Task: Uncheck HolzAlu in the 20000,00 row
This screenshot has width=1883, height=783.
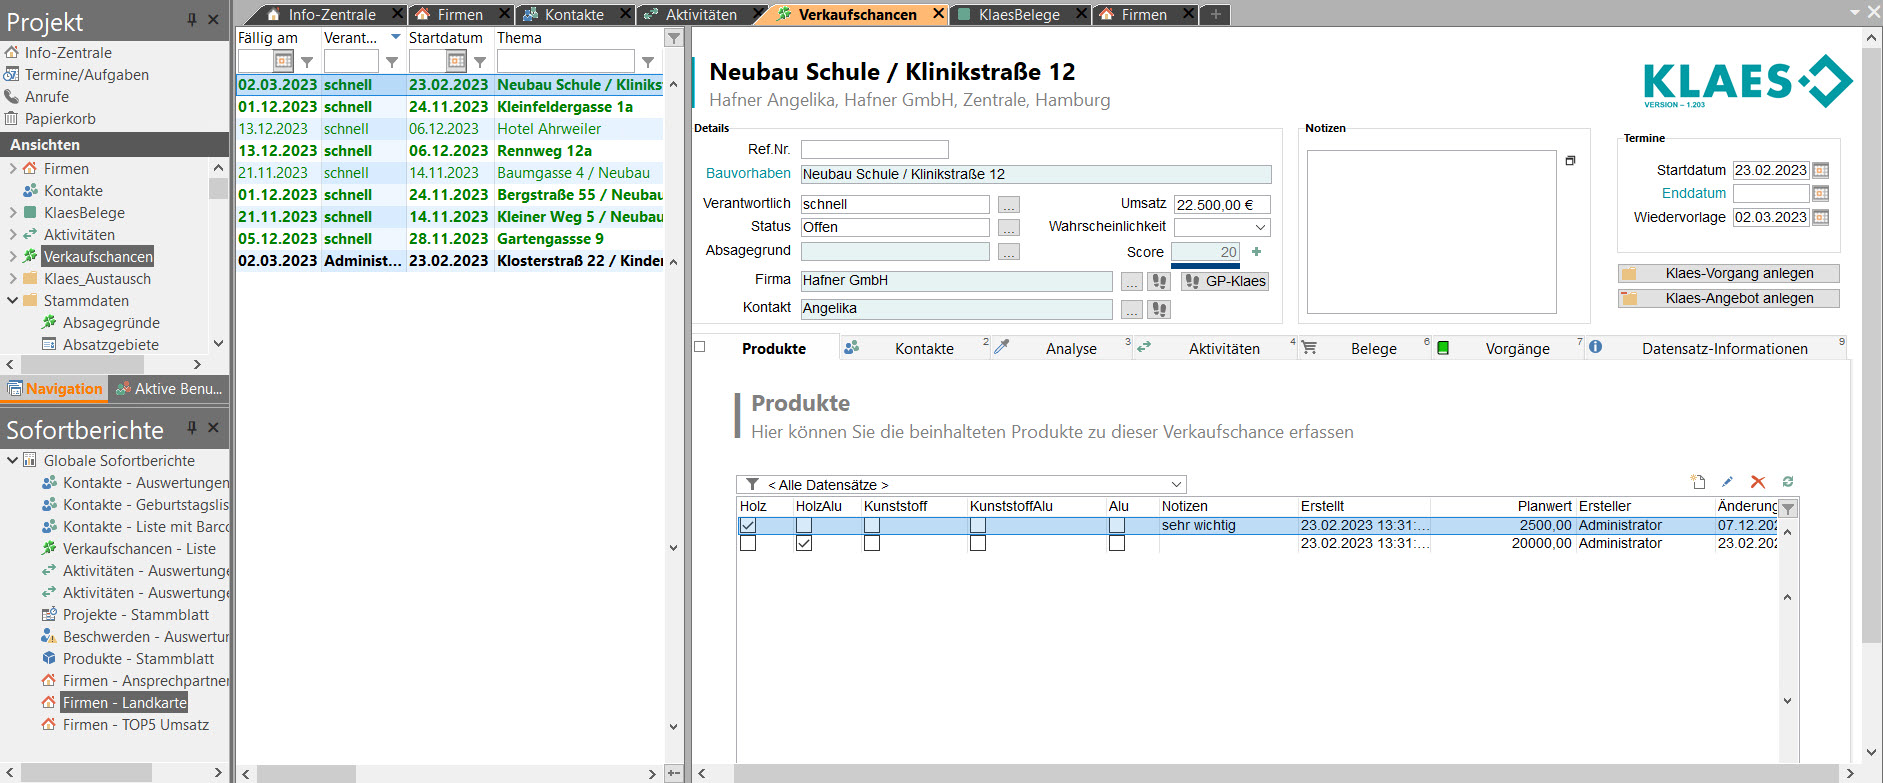Action: pos(804,543)
